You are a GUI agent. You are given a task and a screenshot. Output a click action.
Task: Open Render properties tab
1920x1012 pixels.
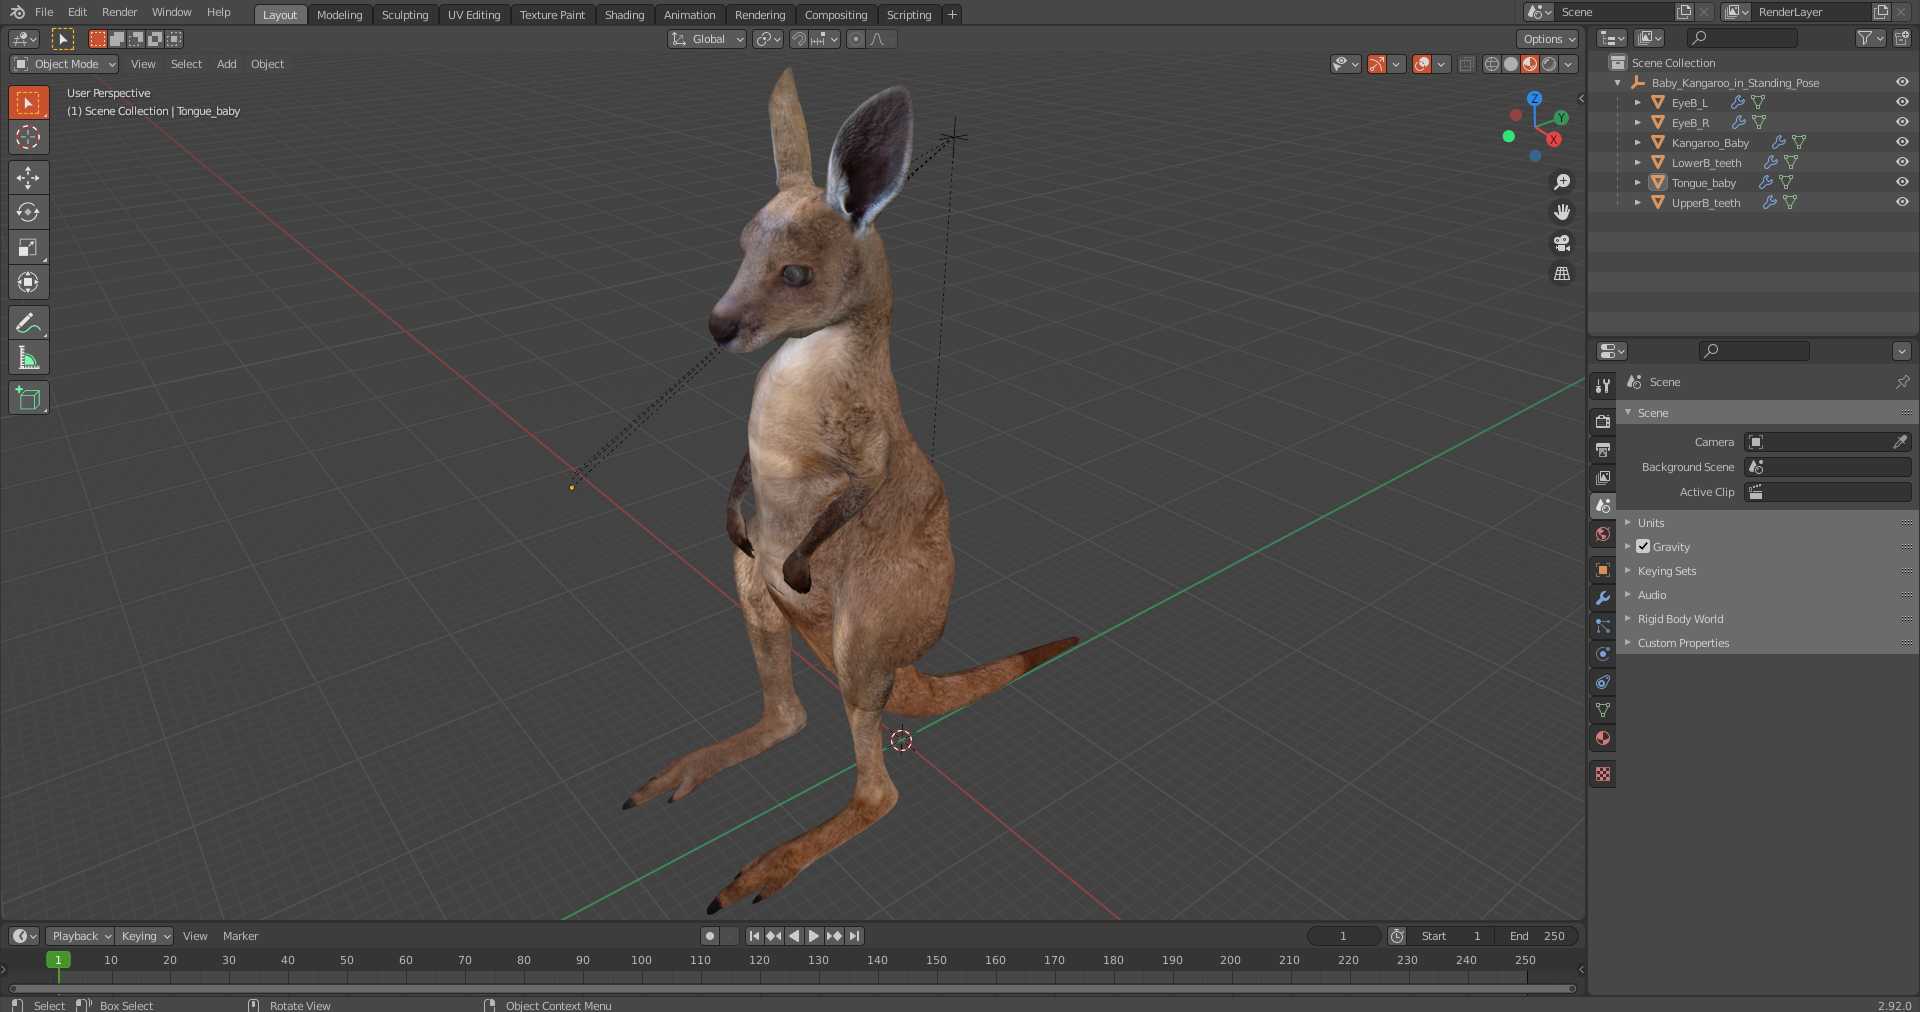click(1603, 422)
